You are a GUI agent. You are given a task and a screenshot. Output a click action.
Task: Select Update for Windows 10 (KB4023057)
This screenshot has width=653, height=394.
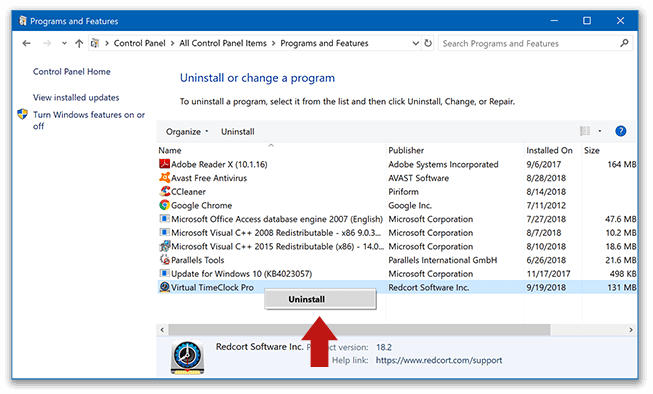tap(242, 274)
